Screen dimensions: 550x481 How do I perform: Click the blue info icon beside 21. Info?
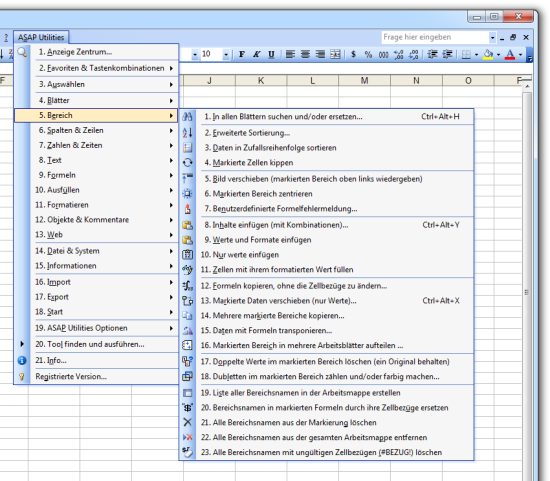22,360
